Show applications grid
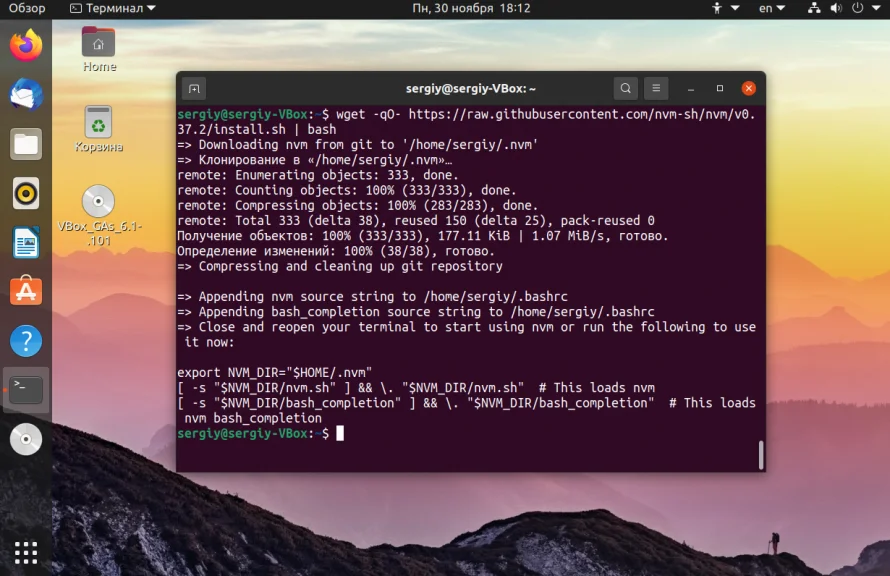The image size is (890, 576). click(x=26, y=552)
